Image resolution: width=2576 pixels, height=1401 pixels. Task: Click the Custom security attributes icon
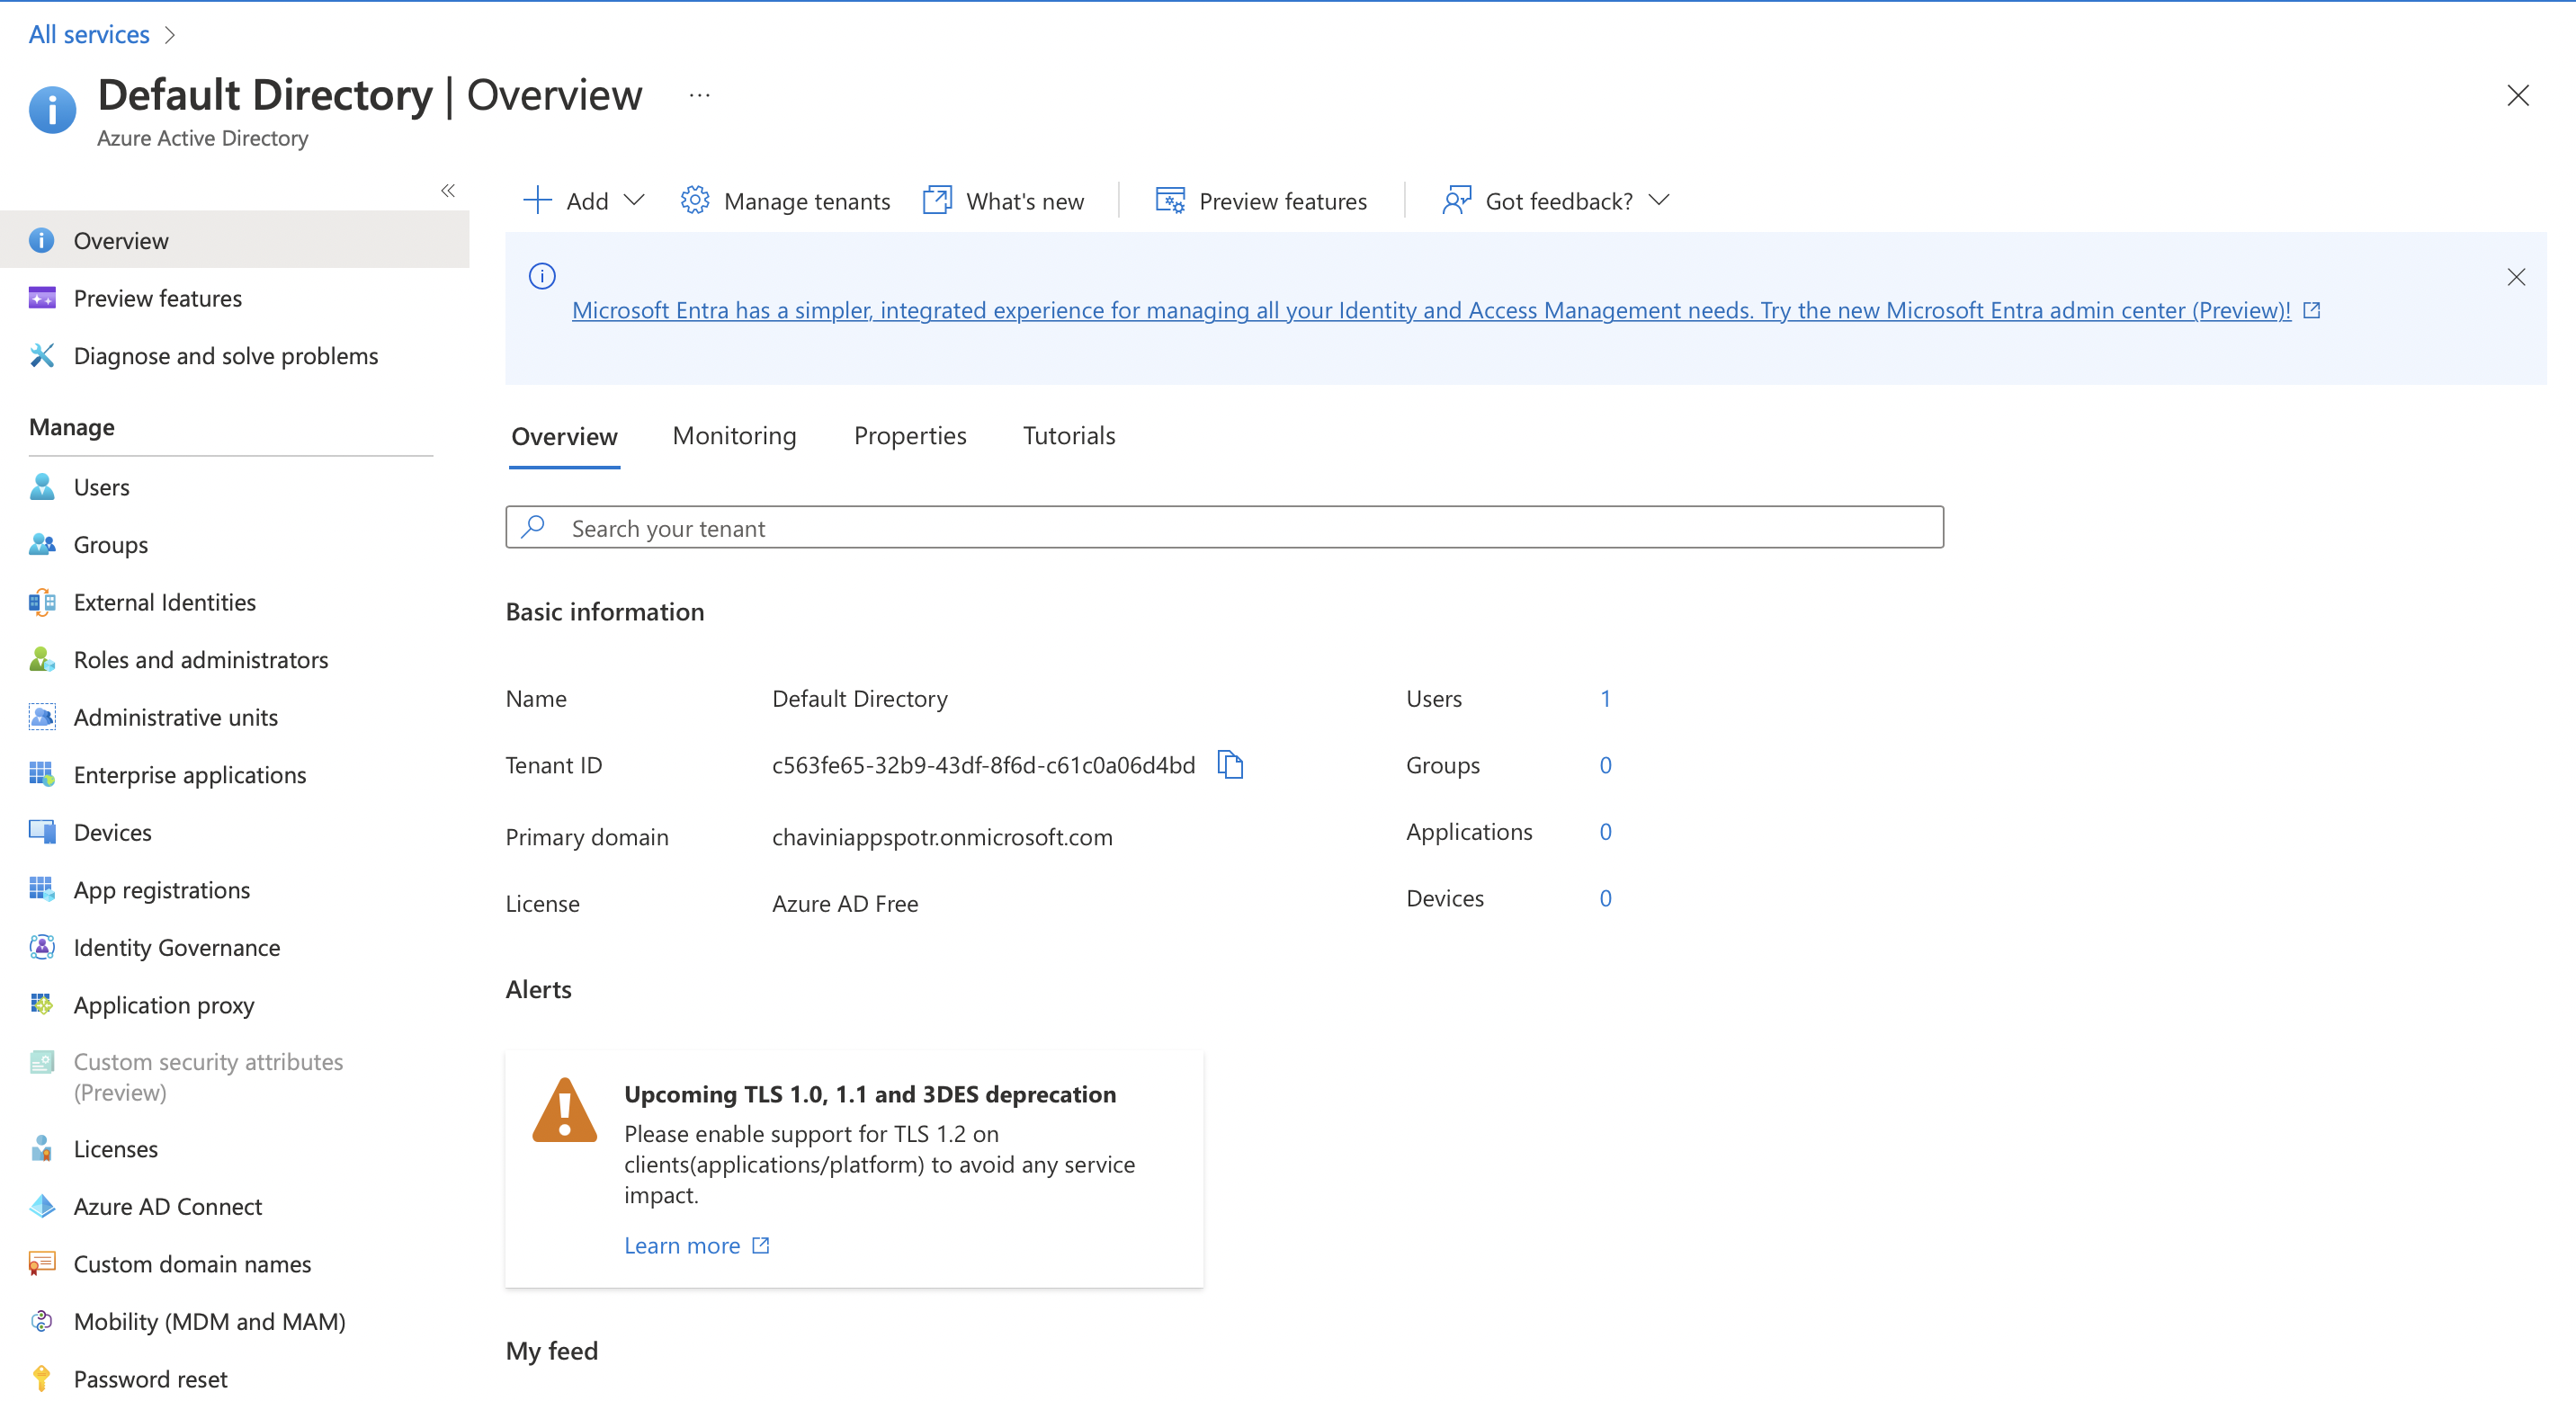pyautogui.click(x=42, y=1062)
